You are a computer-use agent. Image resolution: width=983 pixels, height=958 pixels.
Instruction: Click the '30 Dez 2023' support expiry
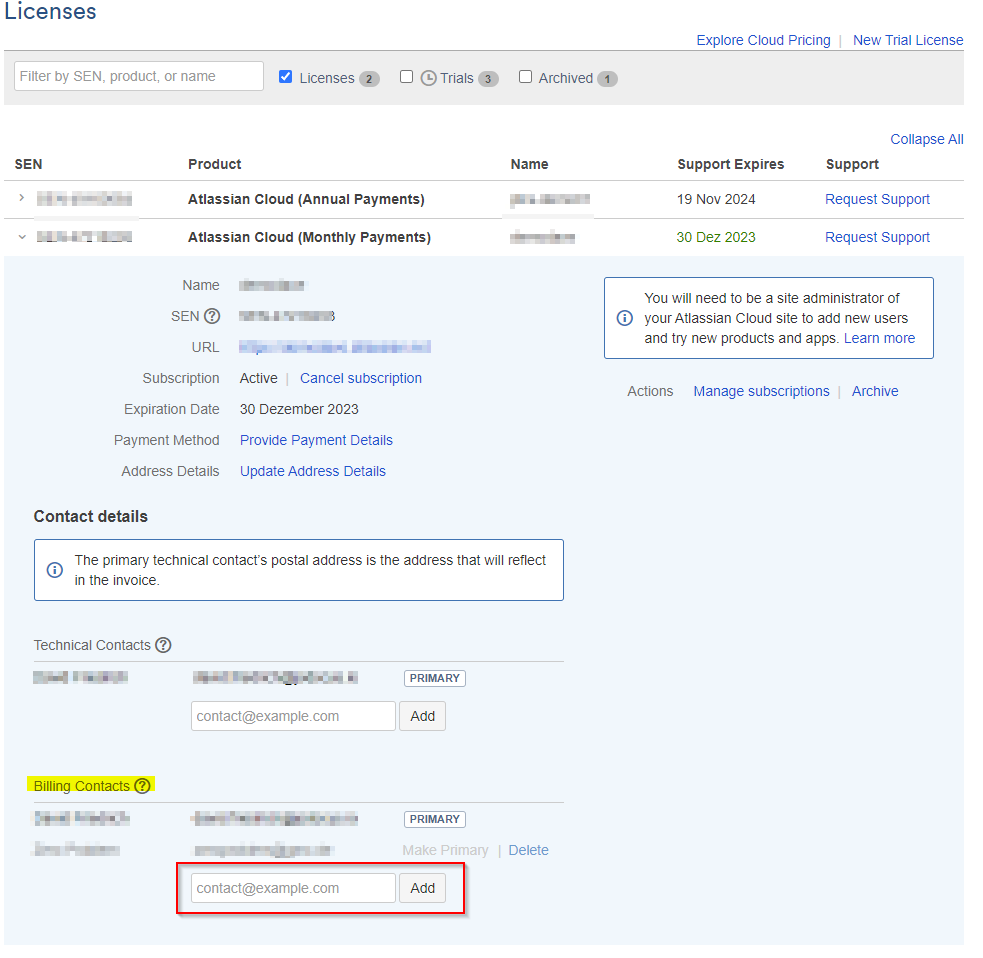[715, 237]
